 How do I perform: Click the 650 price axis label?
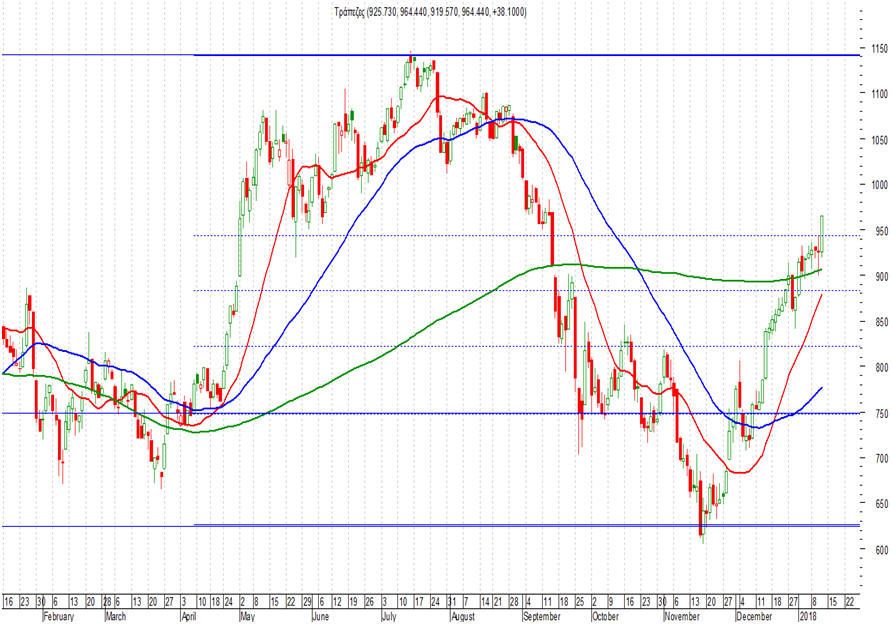pyautogui.click(x=881, y=503)
